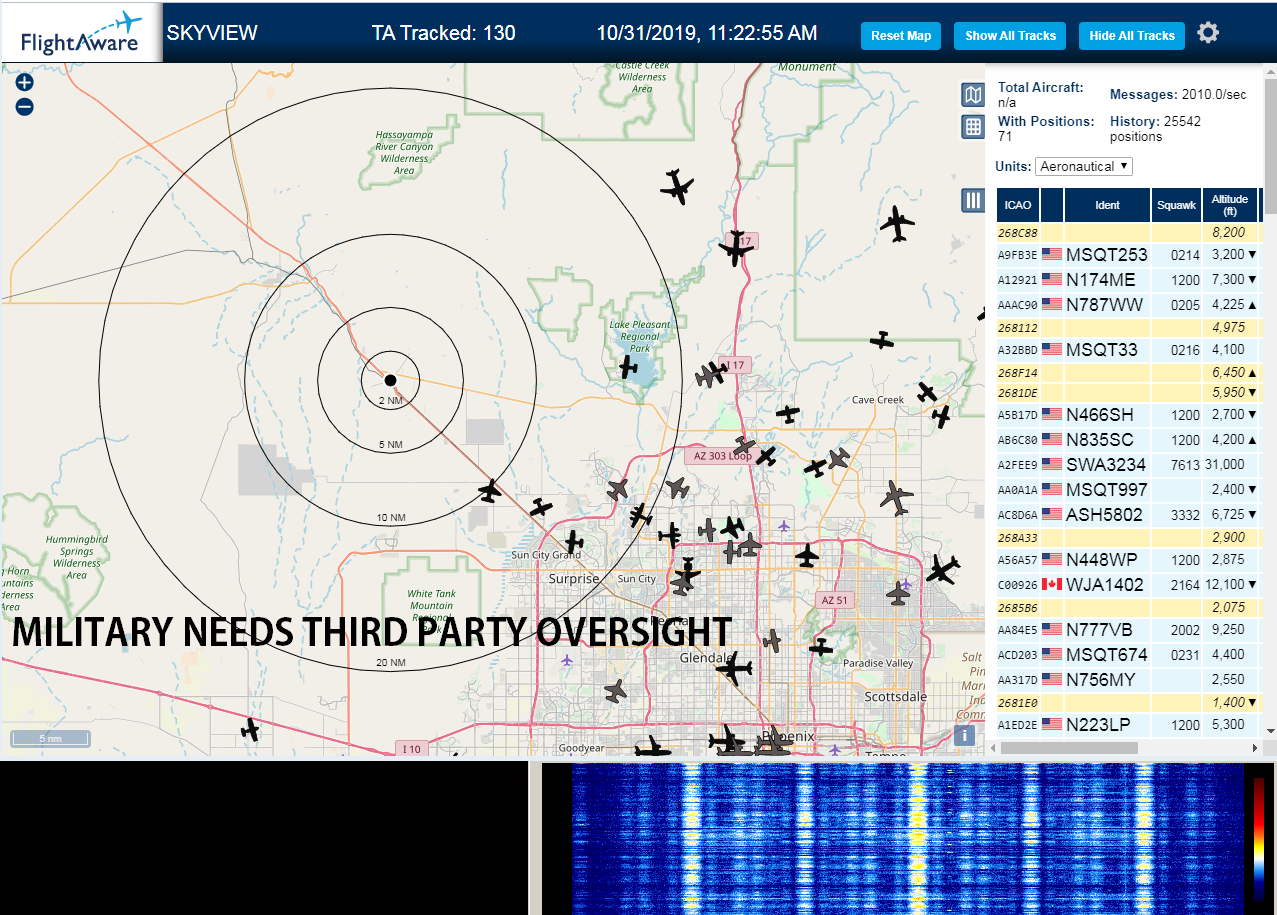Click the 31,000 altitude value
Viewport: 1277px width, 915px height.
(x=1225, y=464)
